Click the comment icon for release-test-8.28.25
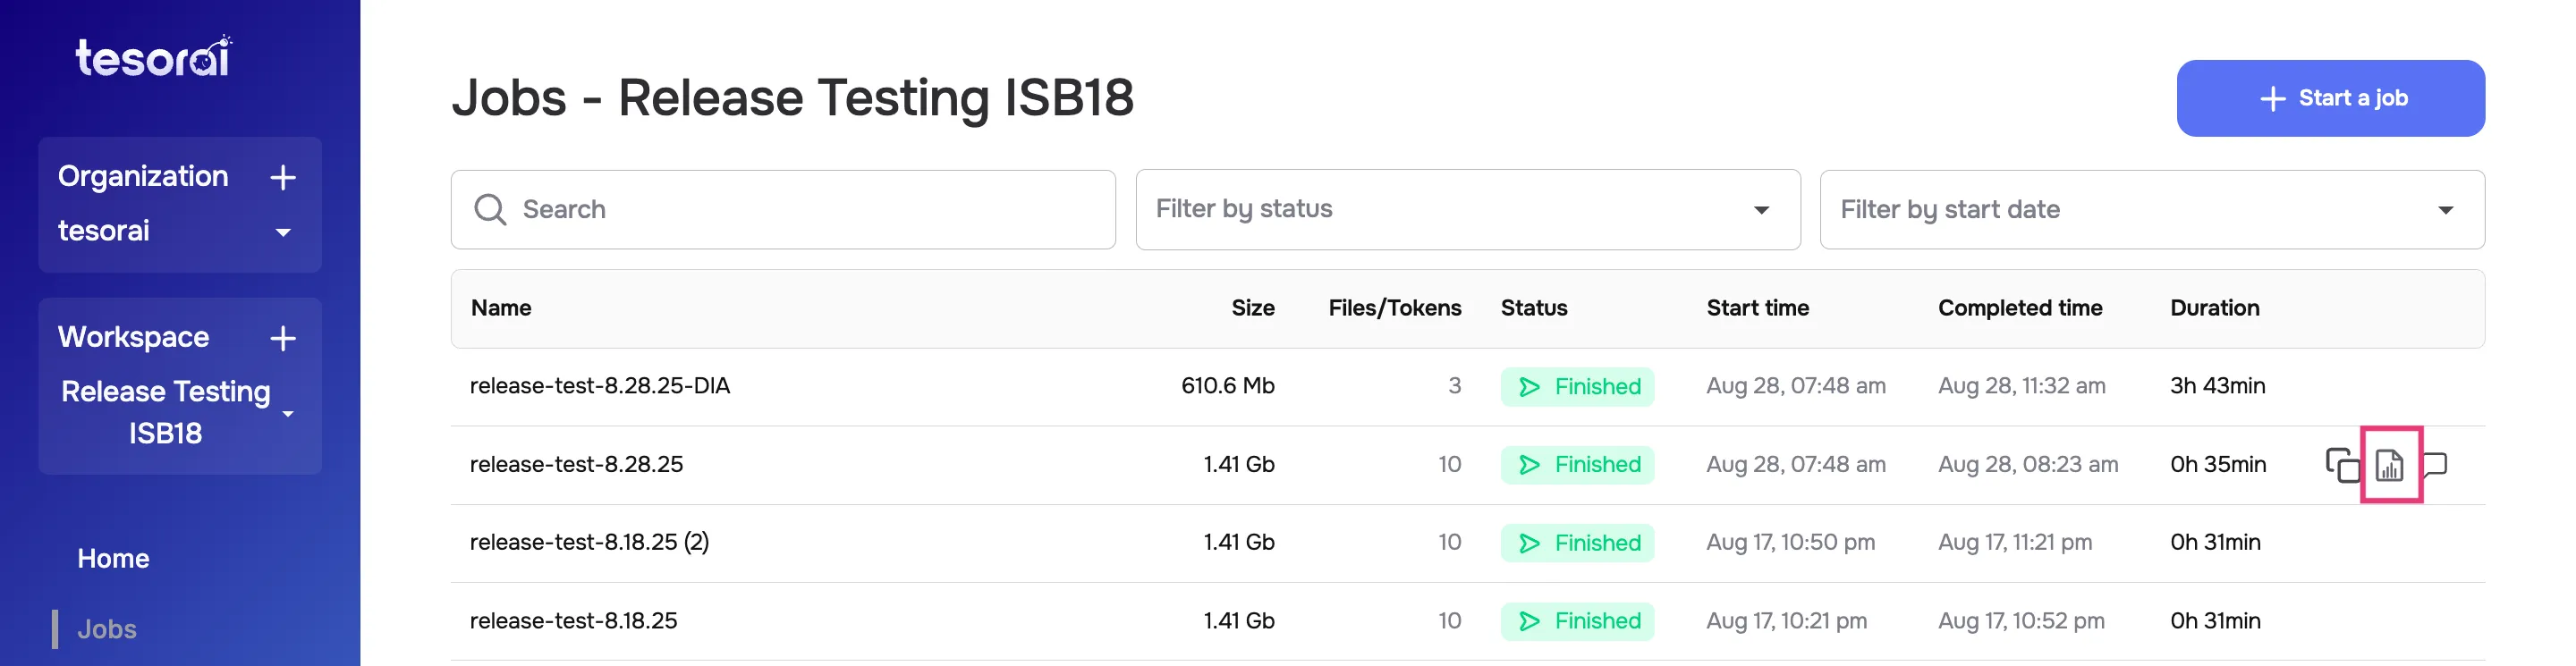Screen dimensions: 2576x666 [2436, 464]
